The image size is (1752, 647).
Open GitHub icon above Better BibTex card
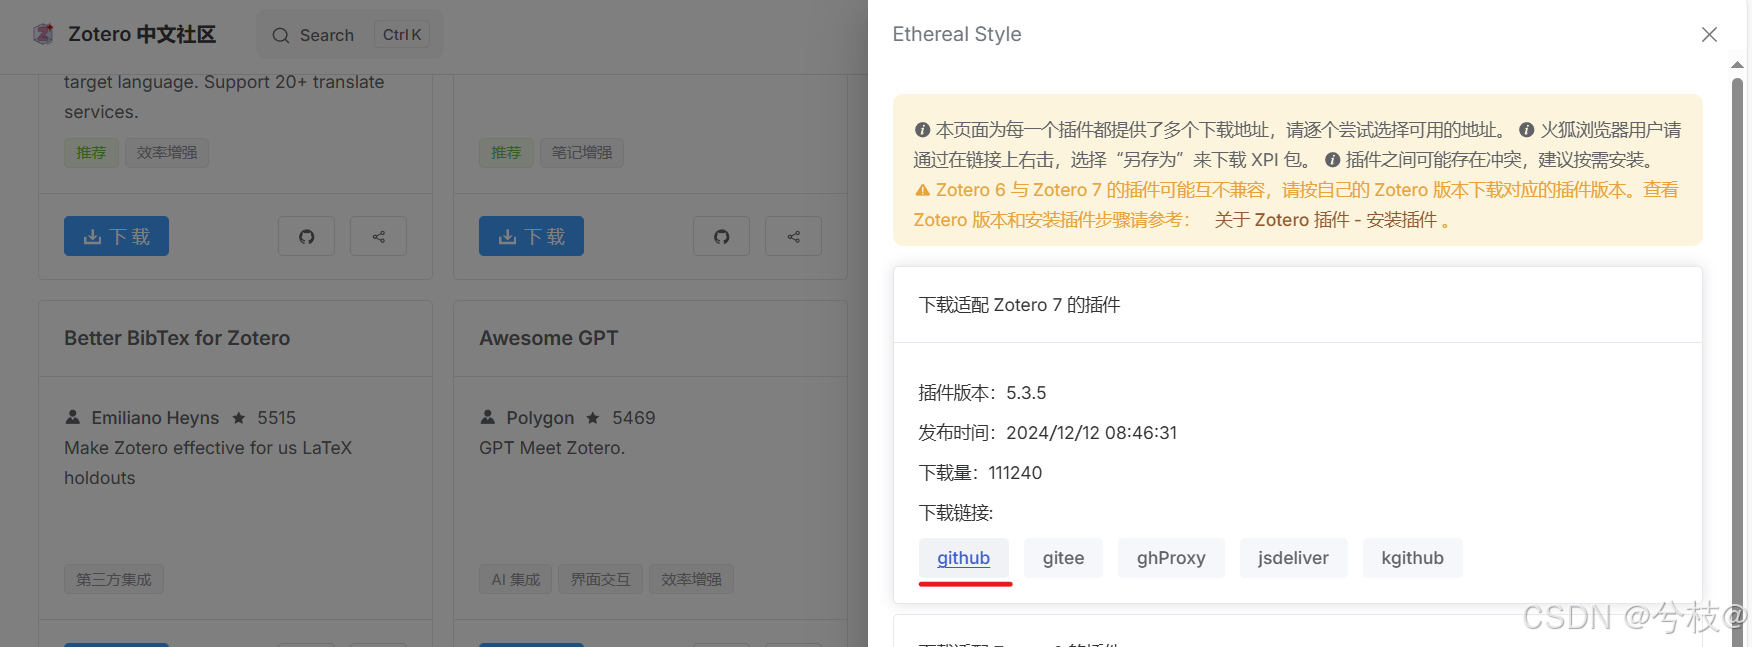click(x=306, y=236)
